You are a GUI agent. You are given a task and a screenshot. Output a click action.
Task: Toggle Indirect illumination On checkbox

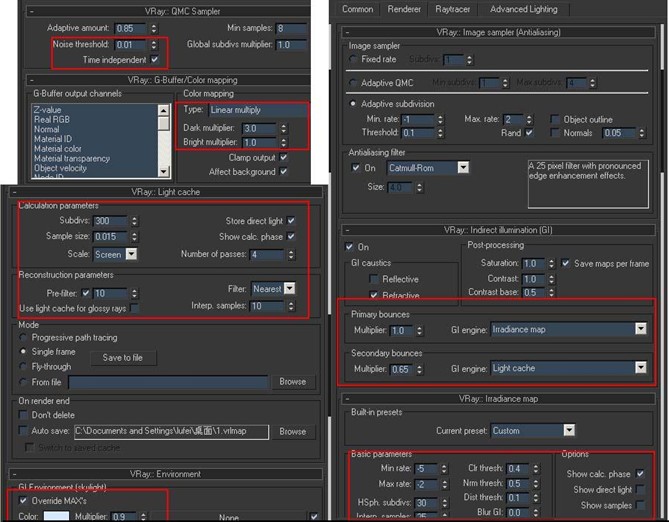click(349, 247)
